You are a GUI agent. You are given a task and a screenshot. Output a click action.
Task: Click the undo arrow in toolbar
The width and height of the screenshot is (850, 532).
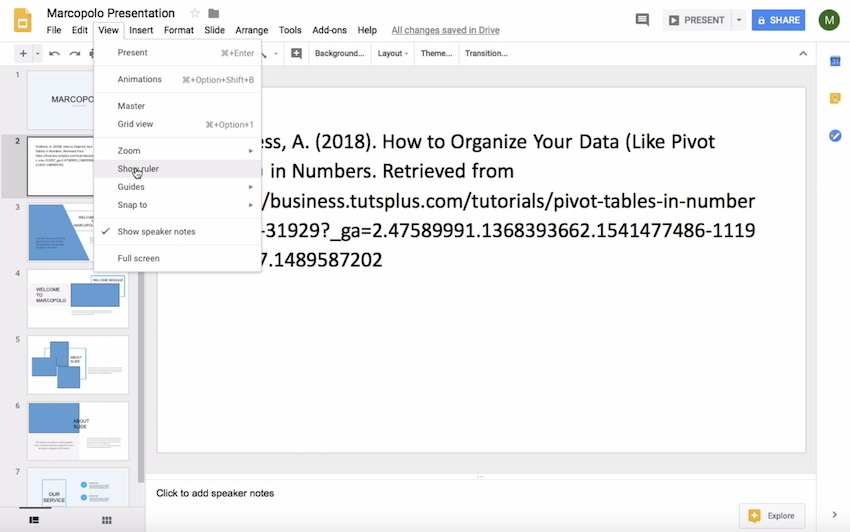54,53
